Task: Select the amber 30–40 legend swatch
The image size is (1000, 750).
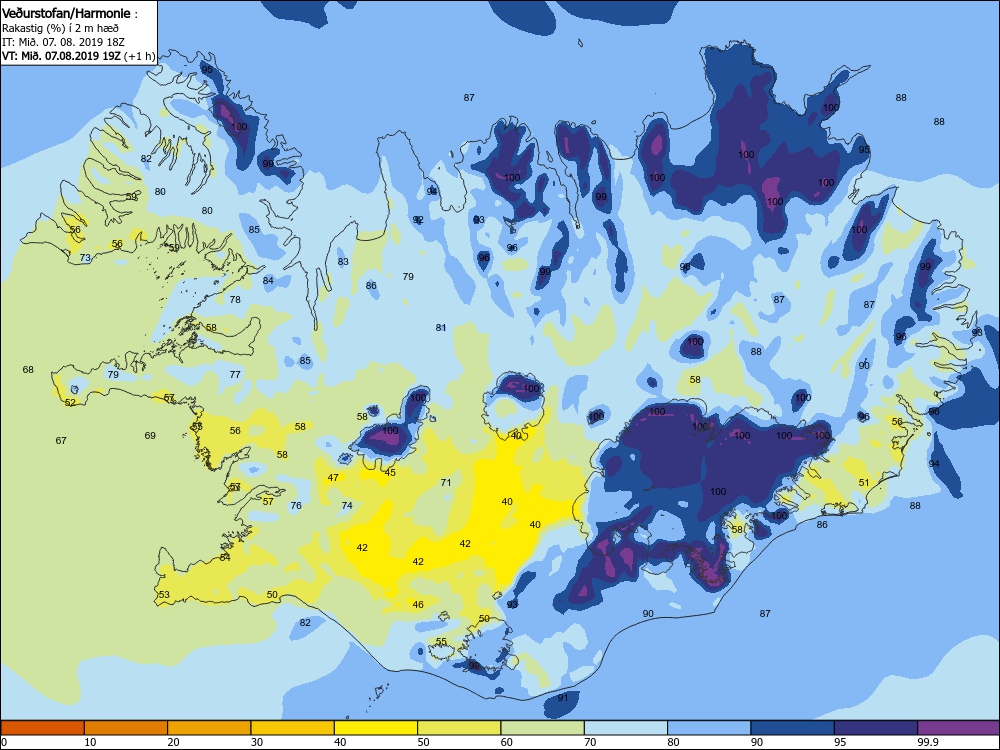Action: (292, 728)
